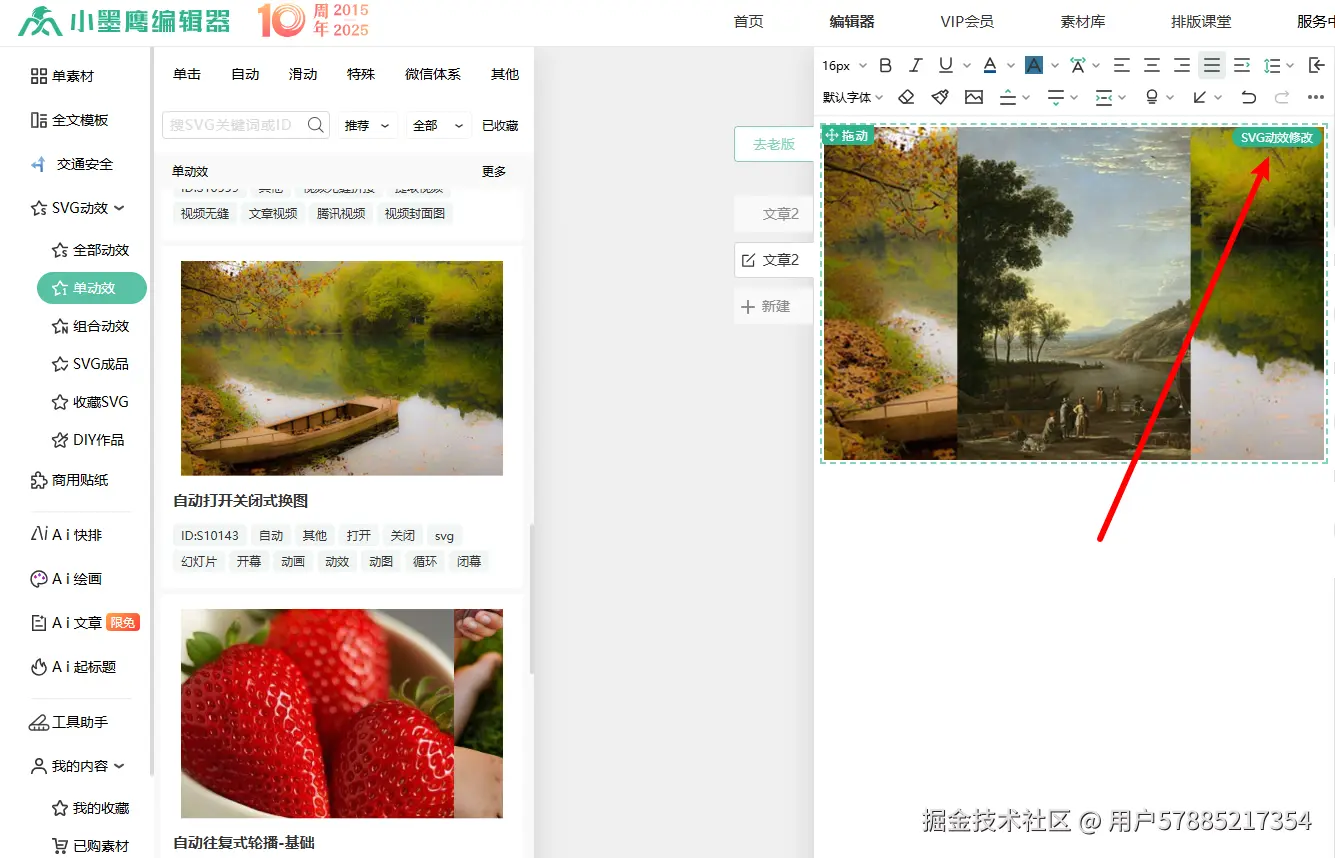
Task: Open A i 绘画 in left sidebar
Action: [66, 579]
